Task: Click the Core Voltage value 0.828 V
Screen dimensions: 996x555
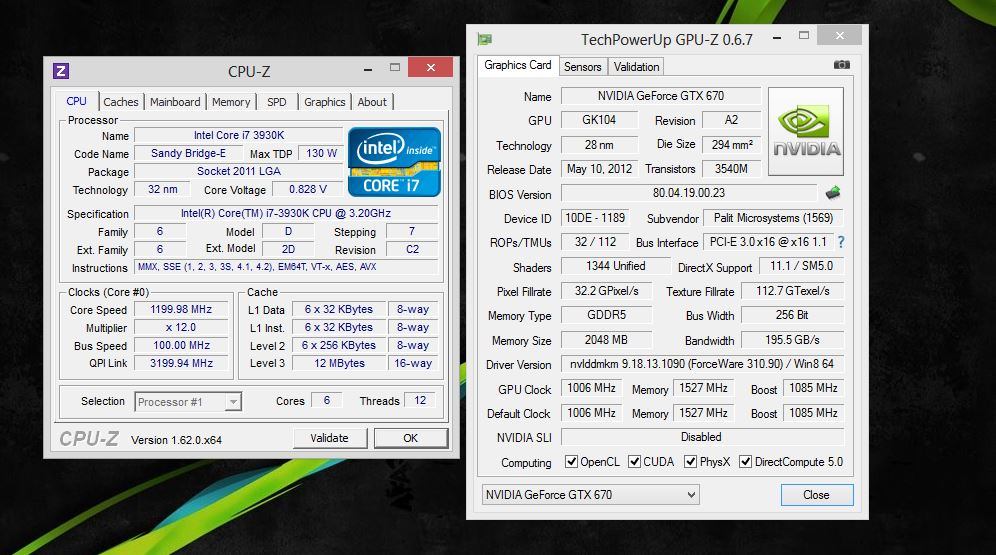Action: tap(308, 189)
